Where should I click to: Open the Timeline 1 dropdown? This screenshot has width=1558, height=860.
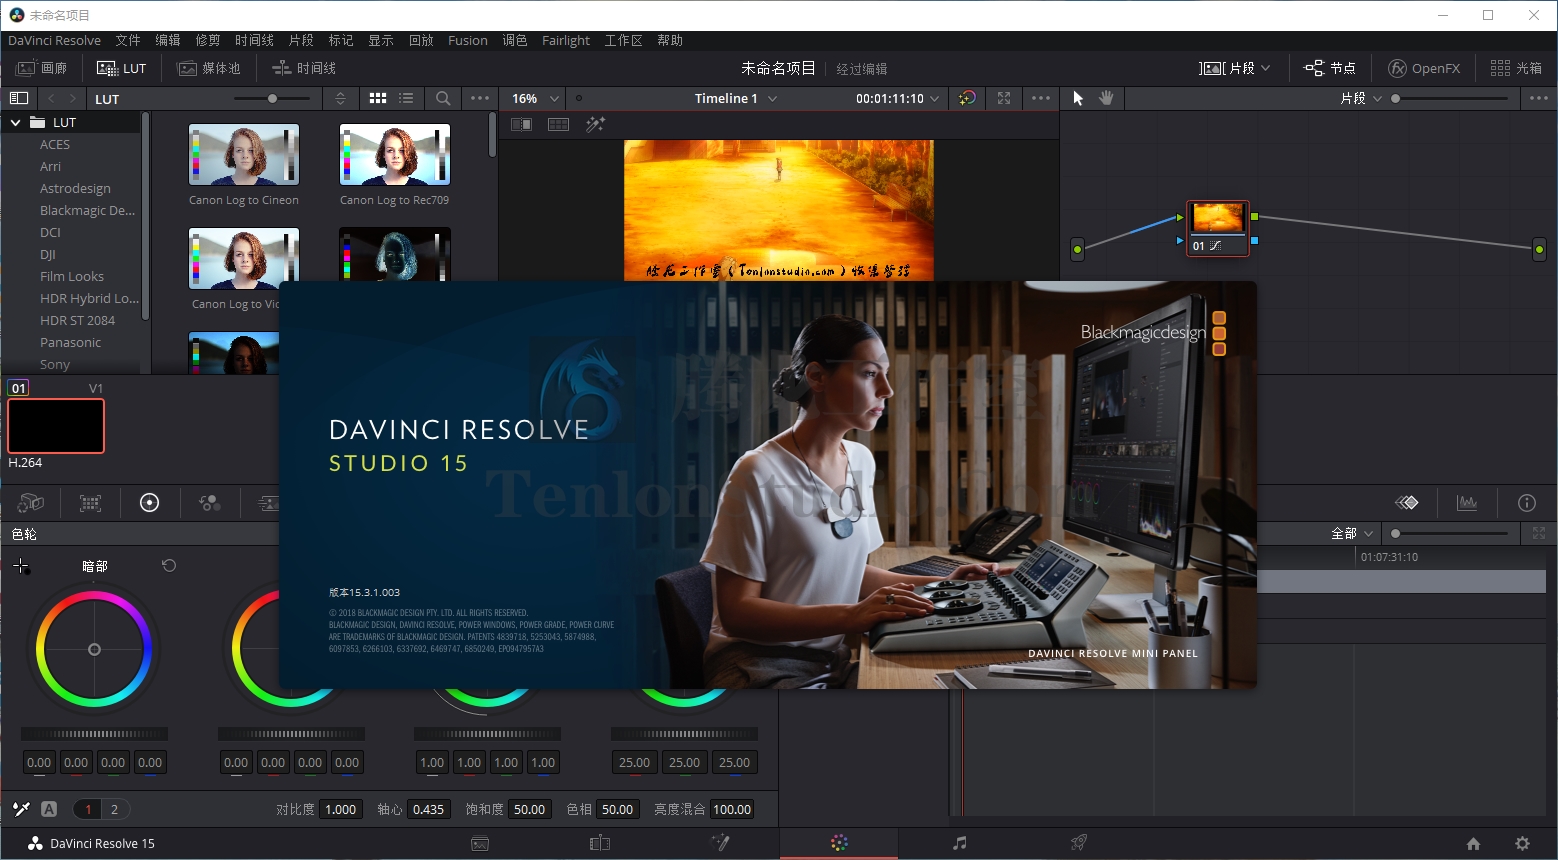(x=736, y=98)
